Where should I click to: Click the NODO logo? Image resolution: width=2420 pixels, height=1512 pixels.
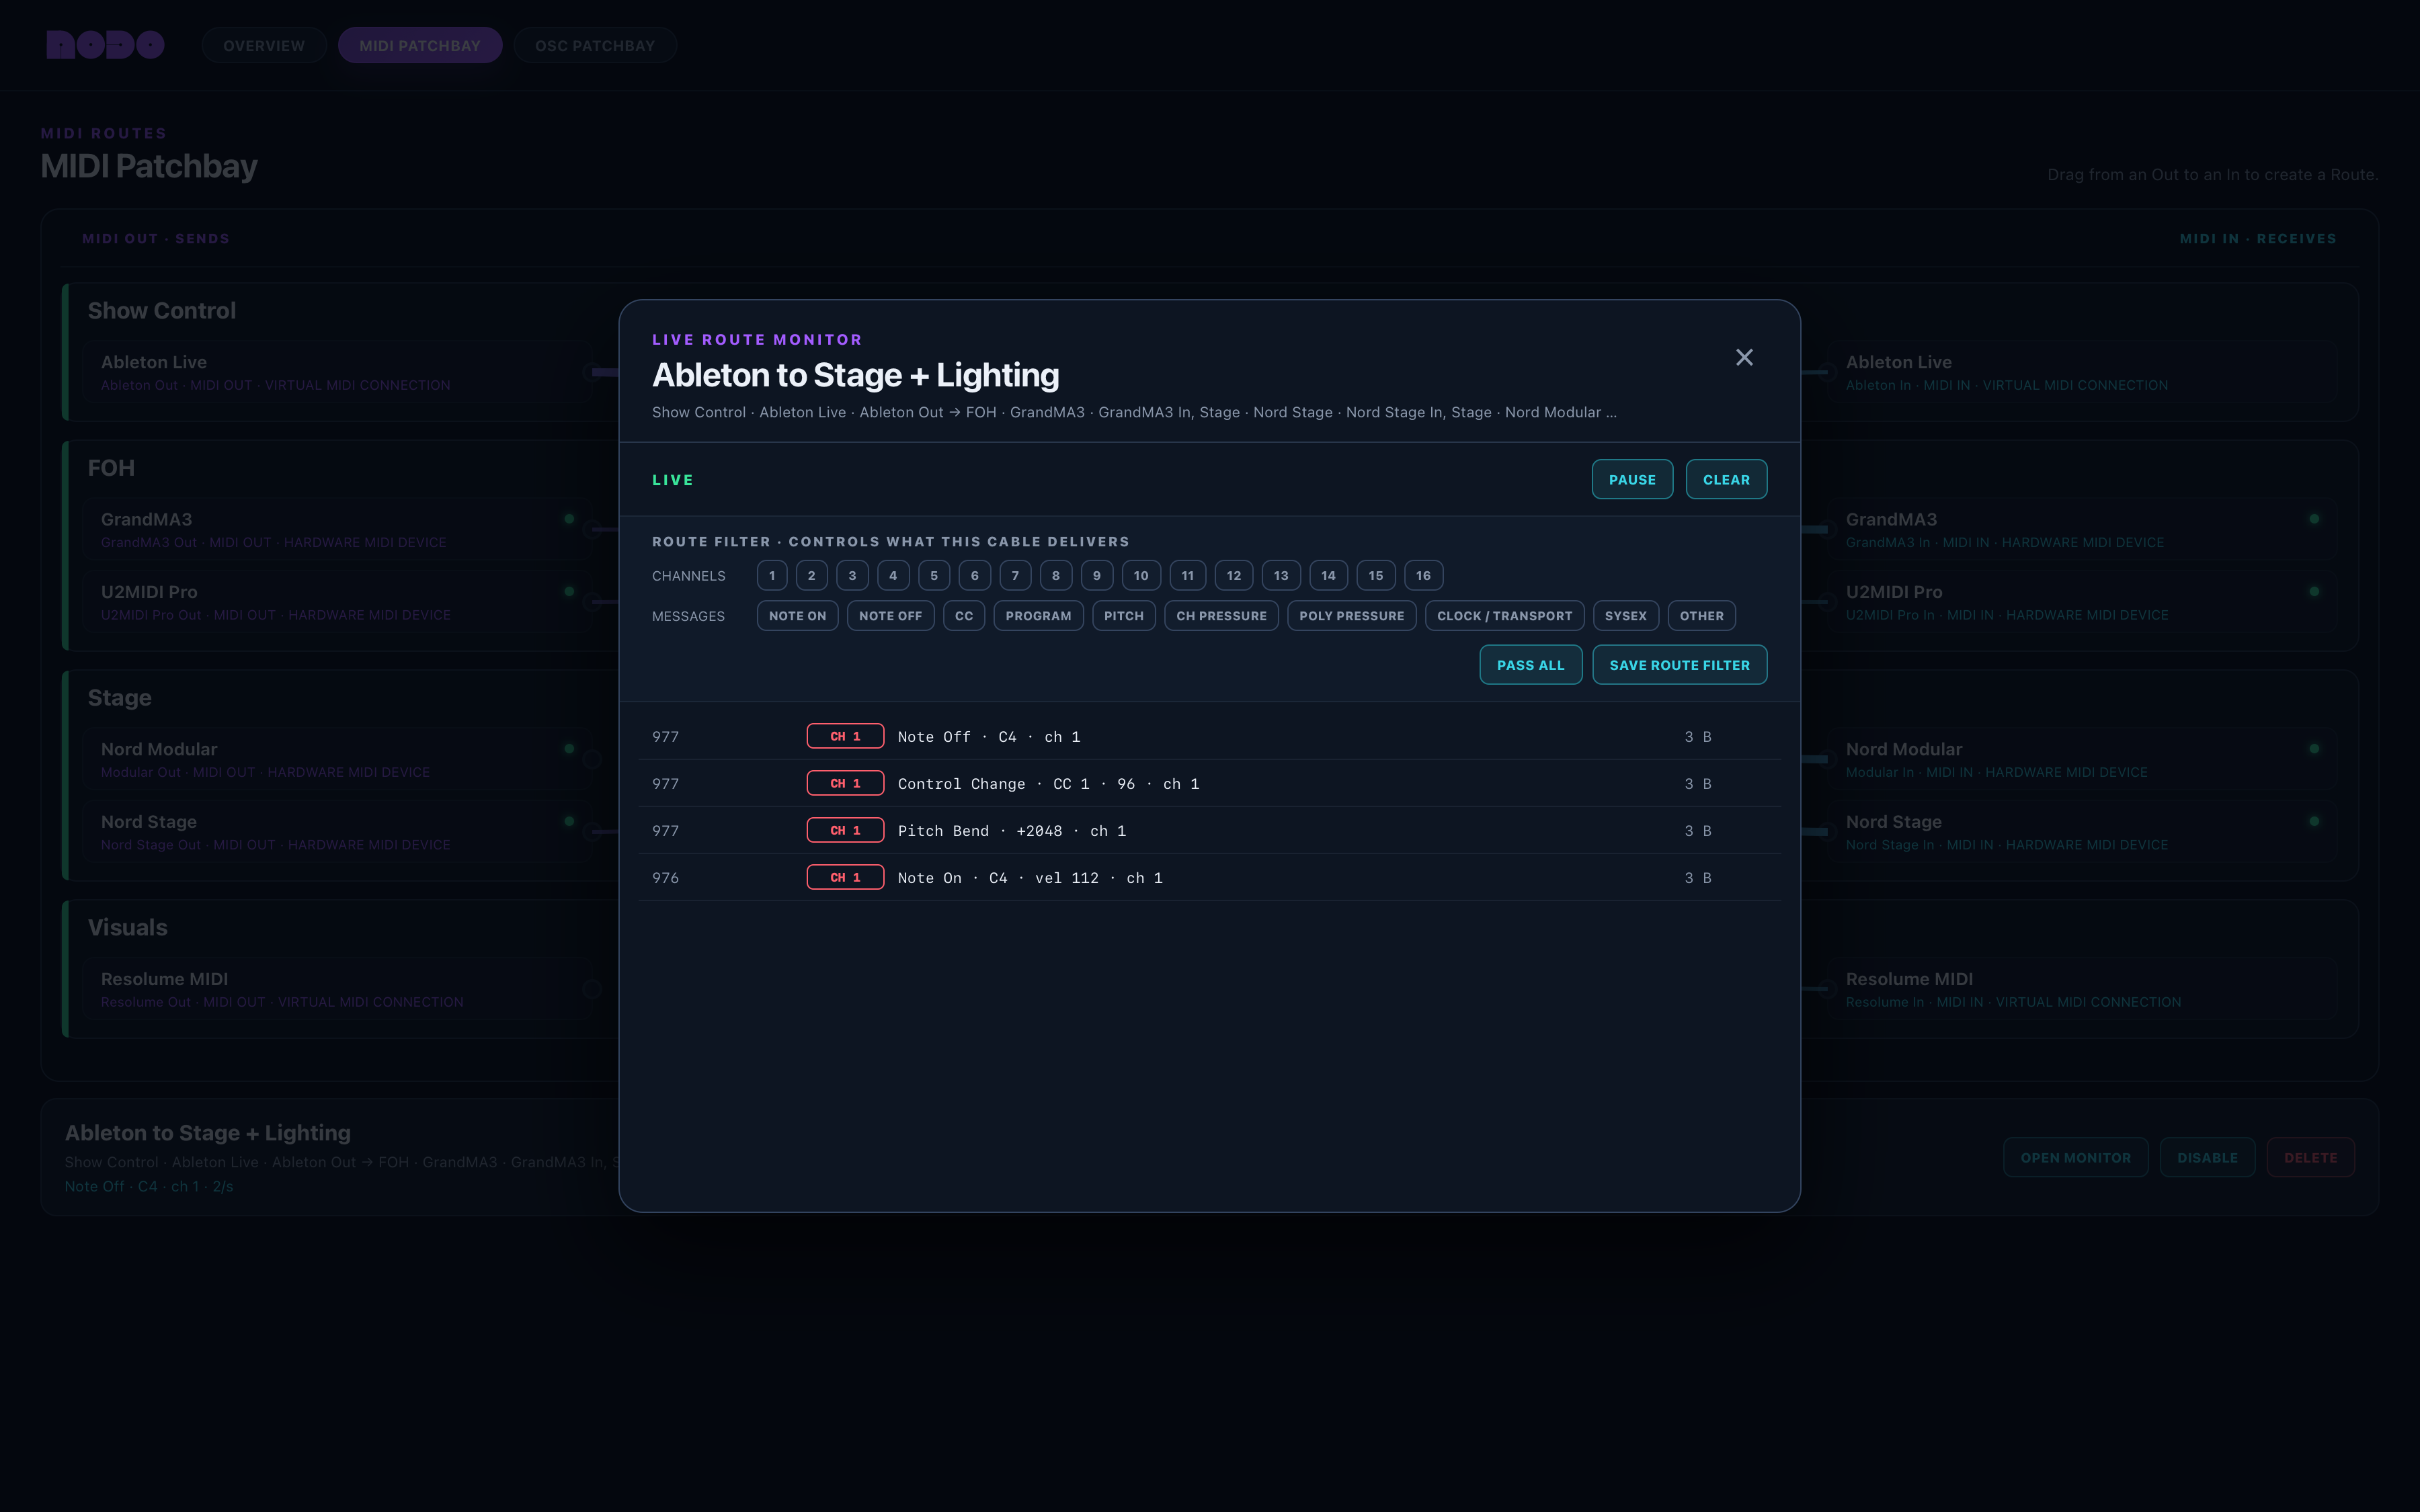pyautogui.click(x=105, y=45)
